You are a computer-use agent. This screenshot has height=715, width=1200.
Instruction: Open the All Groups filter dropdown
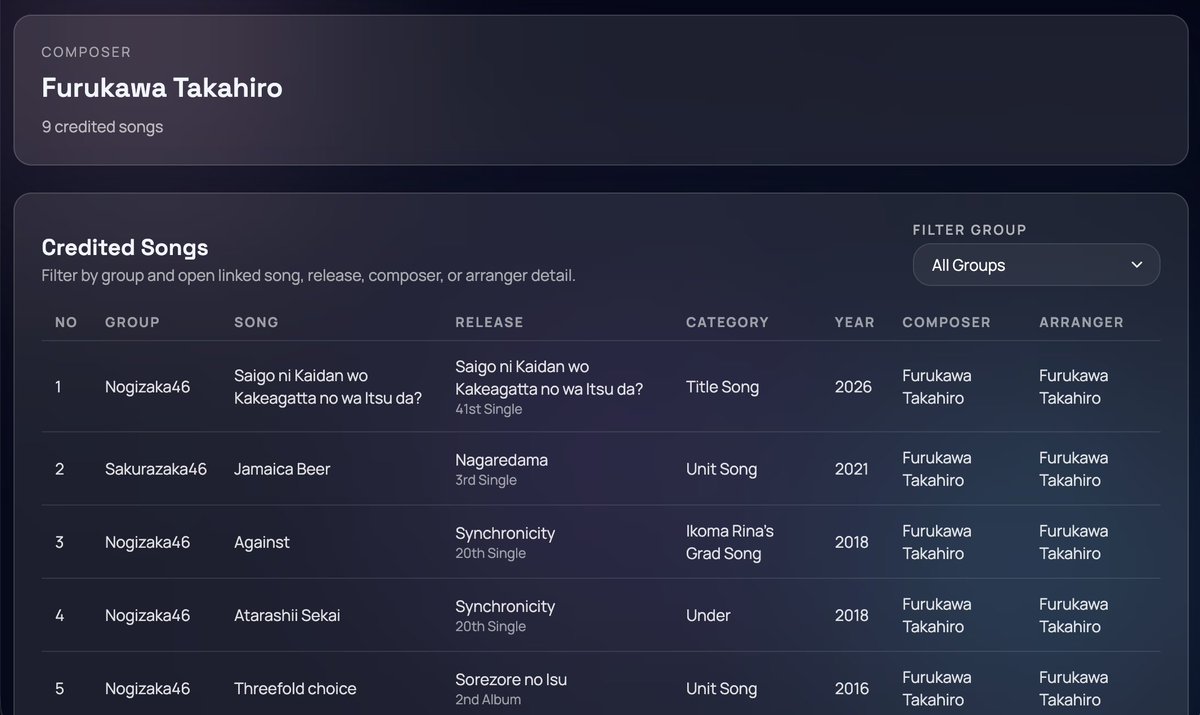(1036, 265)
